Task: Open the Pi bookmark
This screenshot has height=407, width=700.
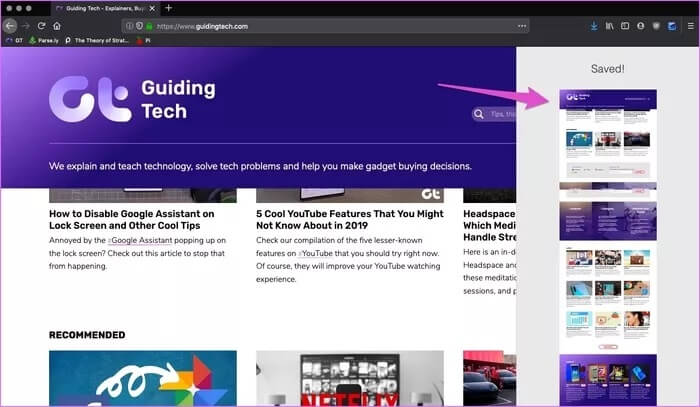Action: pyautogui.click(x=144, y=40)
